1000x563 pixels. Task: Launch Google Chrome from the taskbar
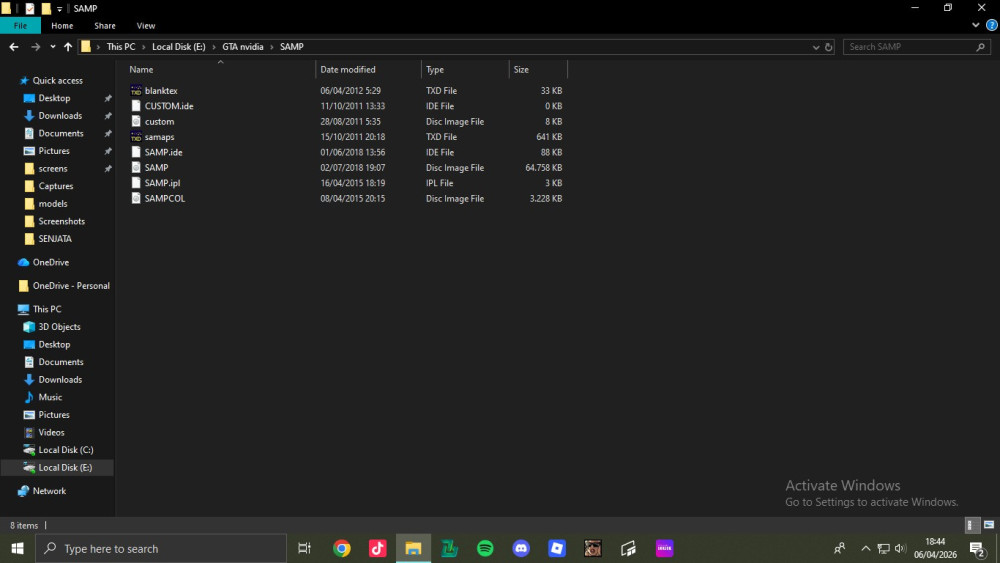pyautogui.click(x=342, y=548)
